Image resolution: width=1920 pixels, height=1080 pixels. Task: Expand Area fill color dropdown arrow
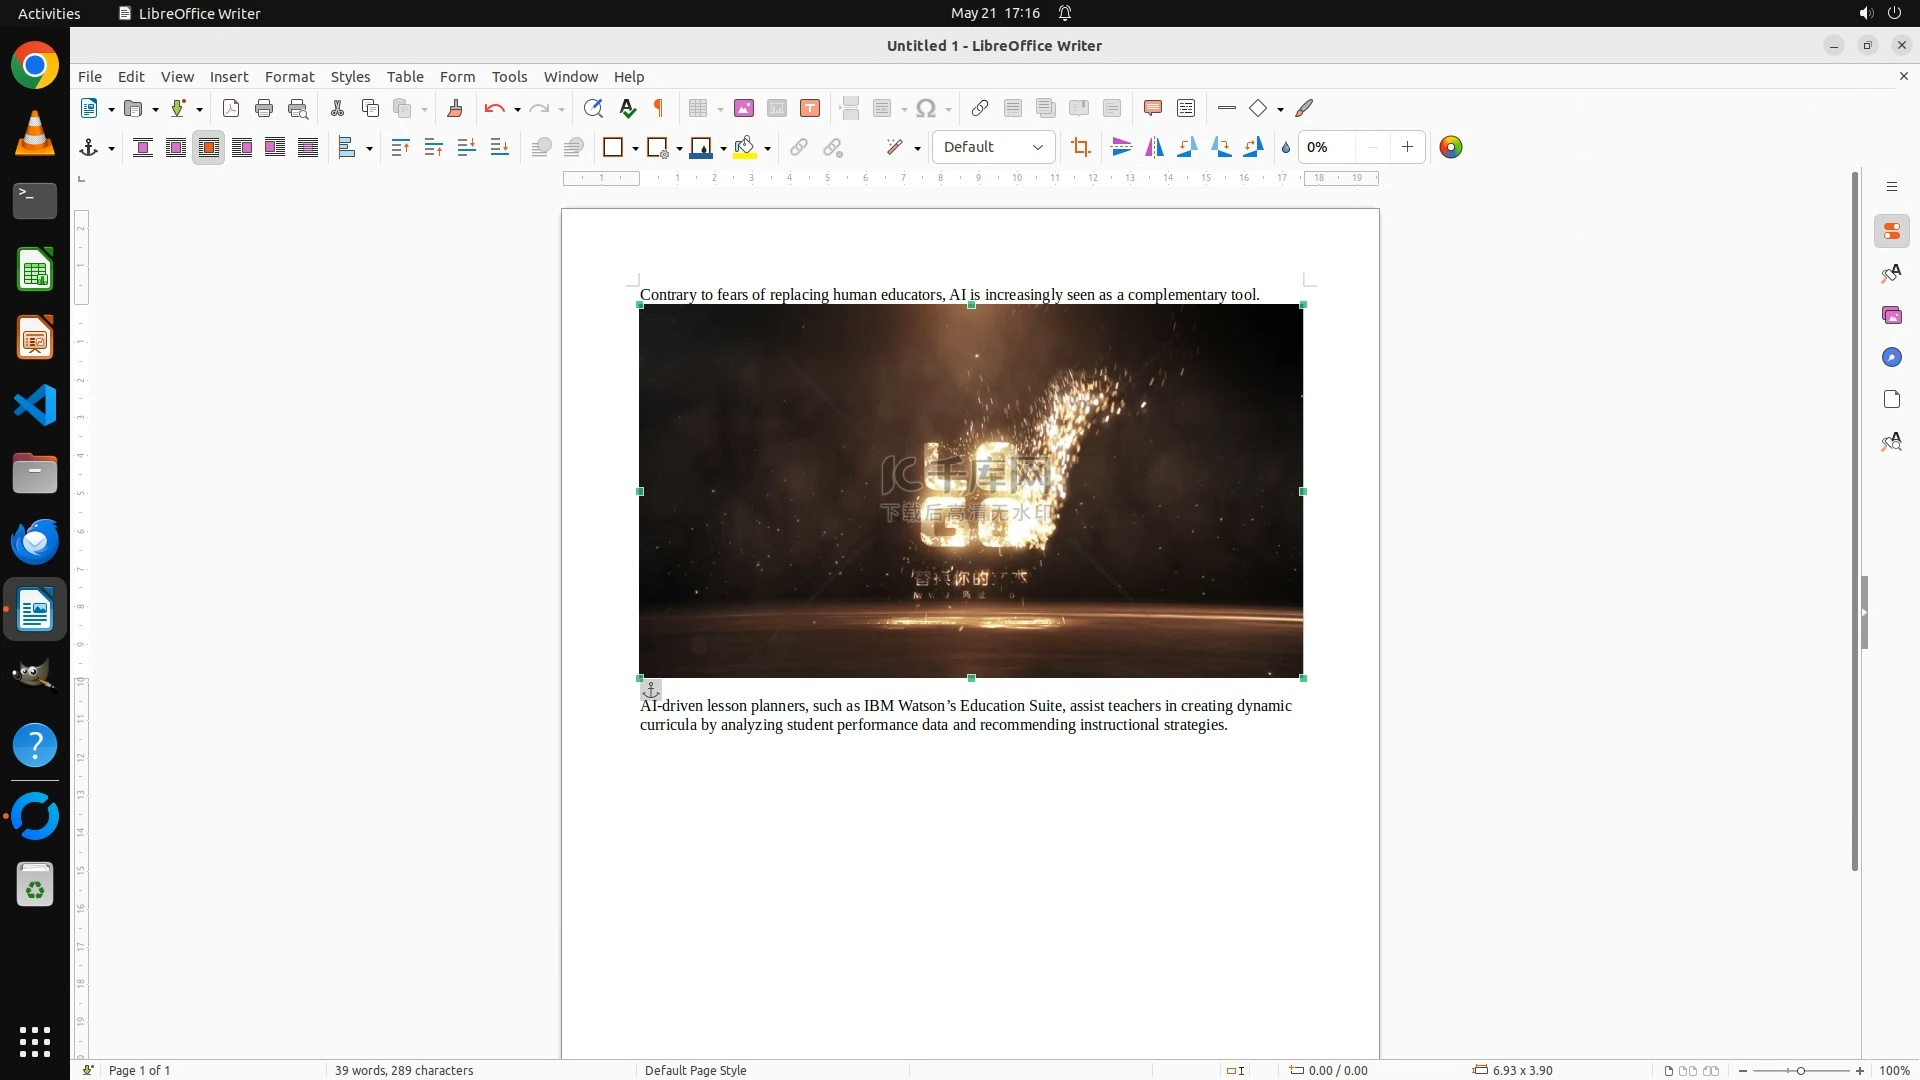click(767, 148)
